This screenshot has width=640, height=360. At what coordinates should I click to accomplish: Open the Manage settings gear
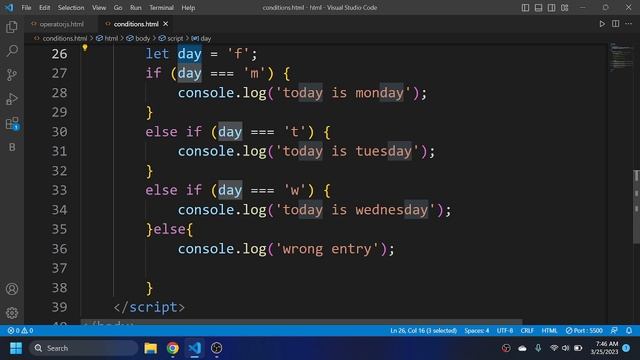[x=12, y=313]
